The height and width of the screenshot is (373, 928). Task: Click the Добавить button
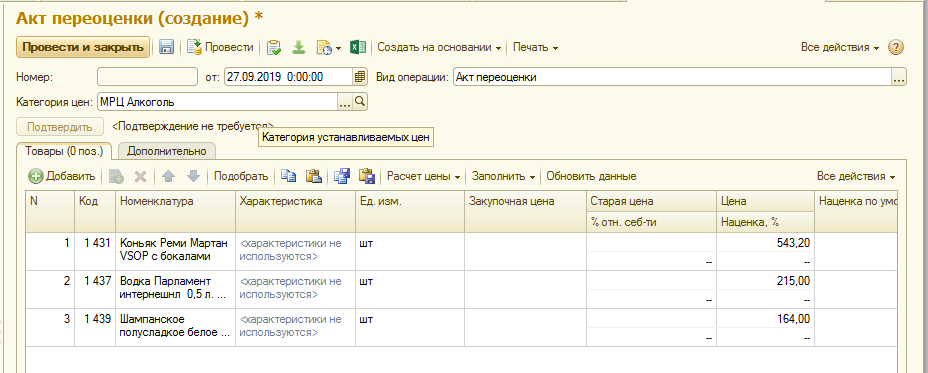(62, 176)
